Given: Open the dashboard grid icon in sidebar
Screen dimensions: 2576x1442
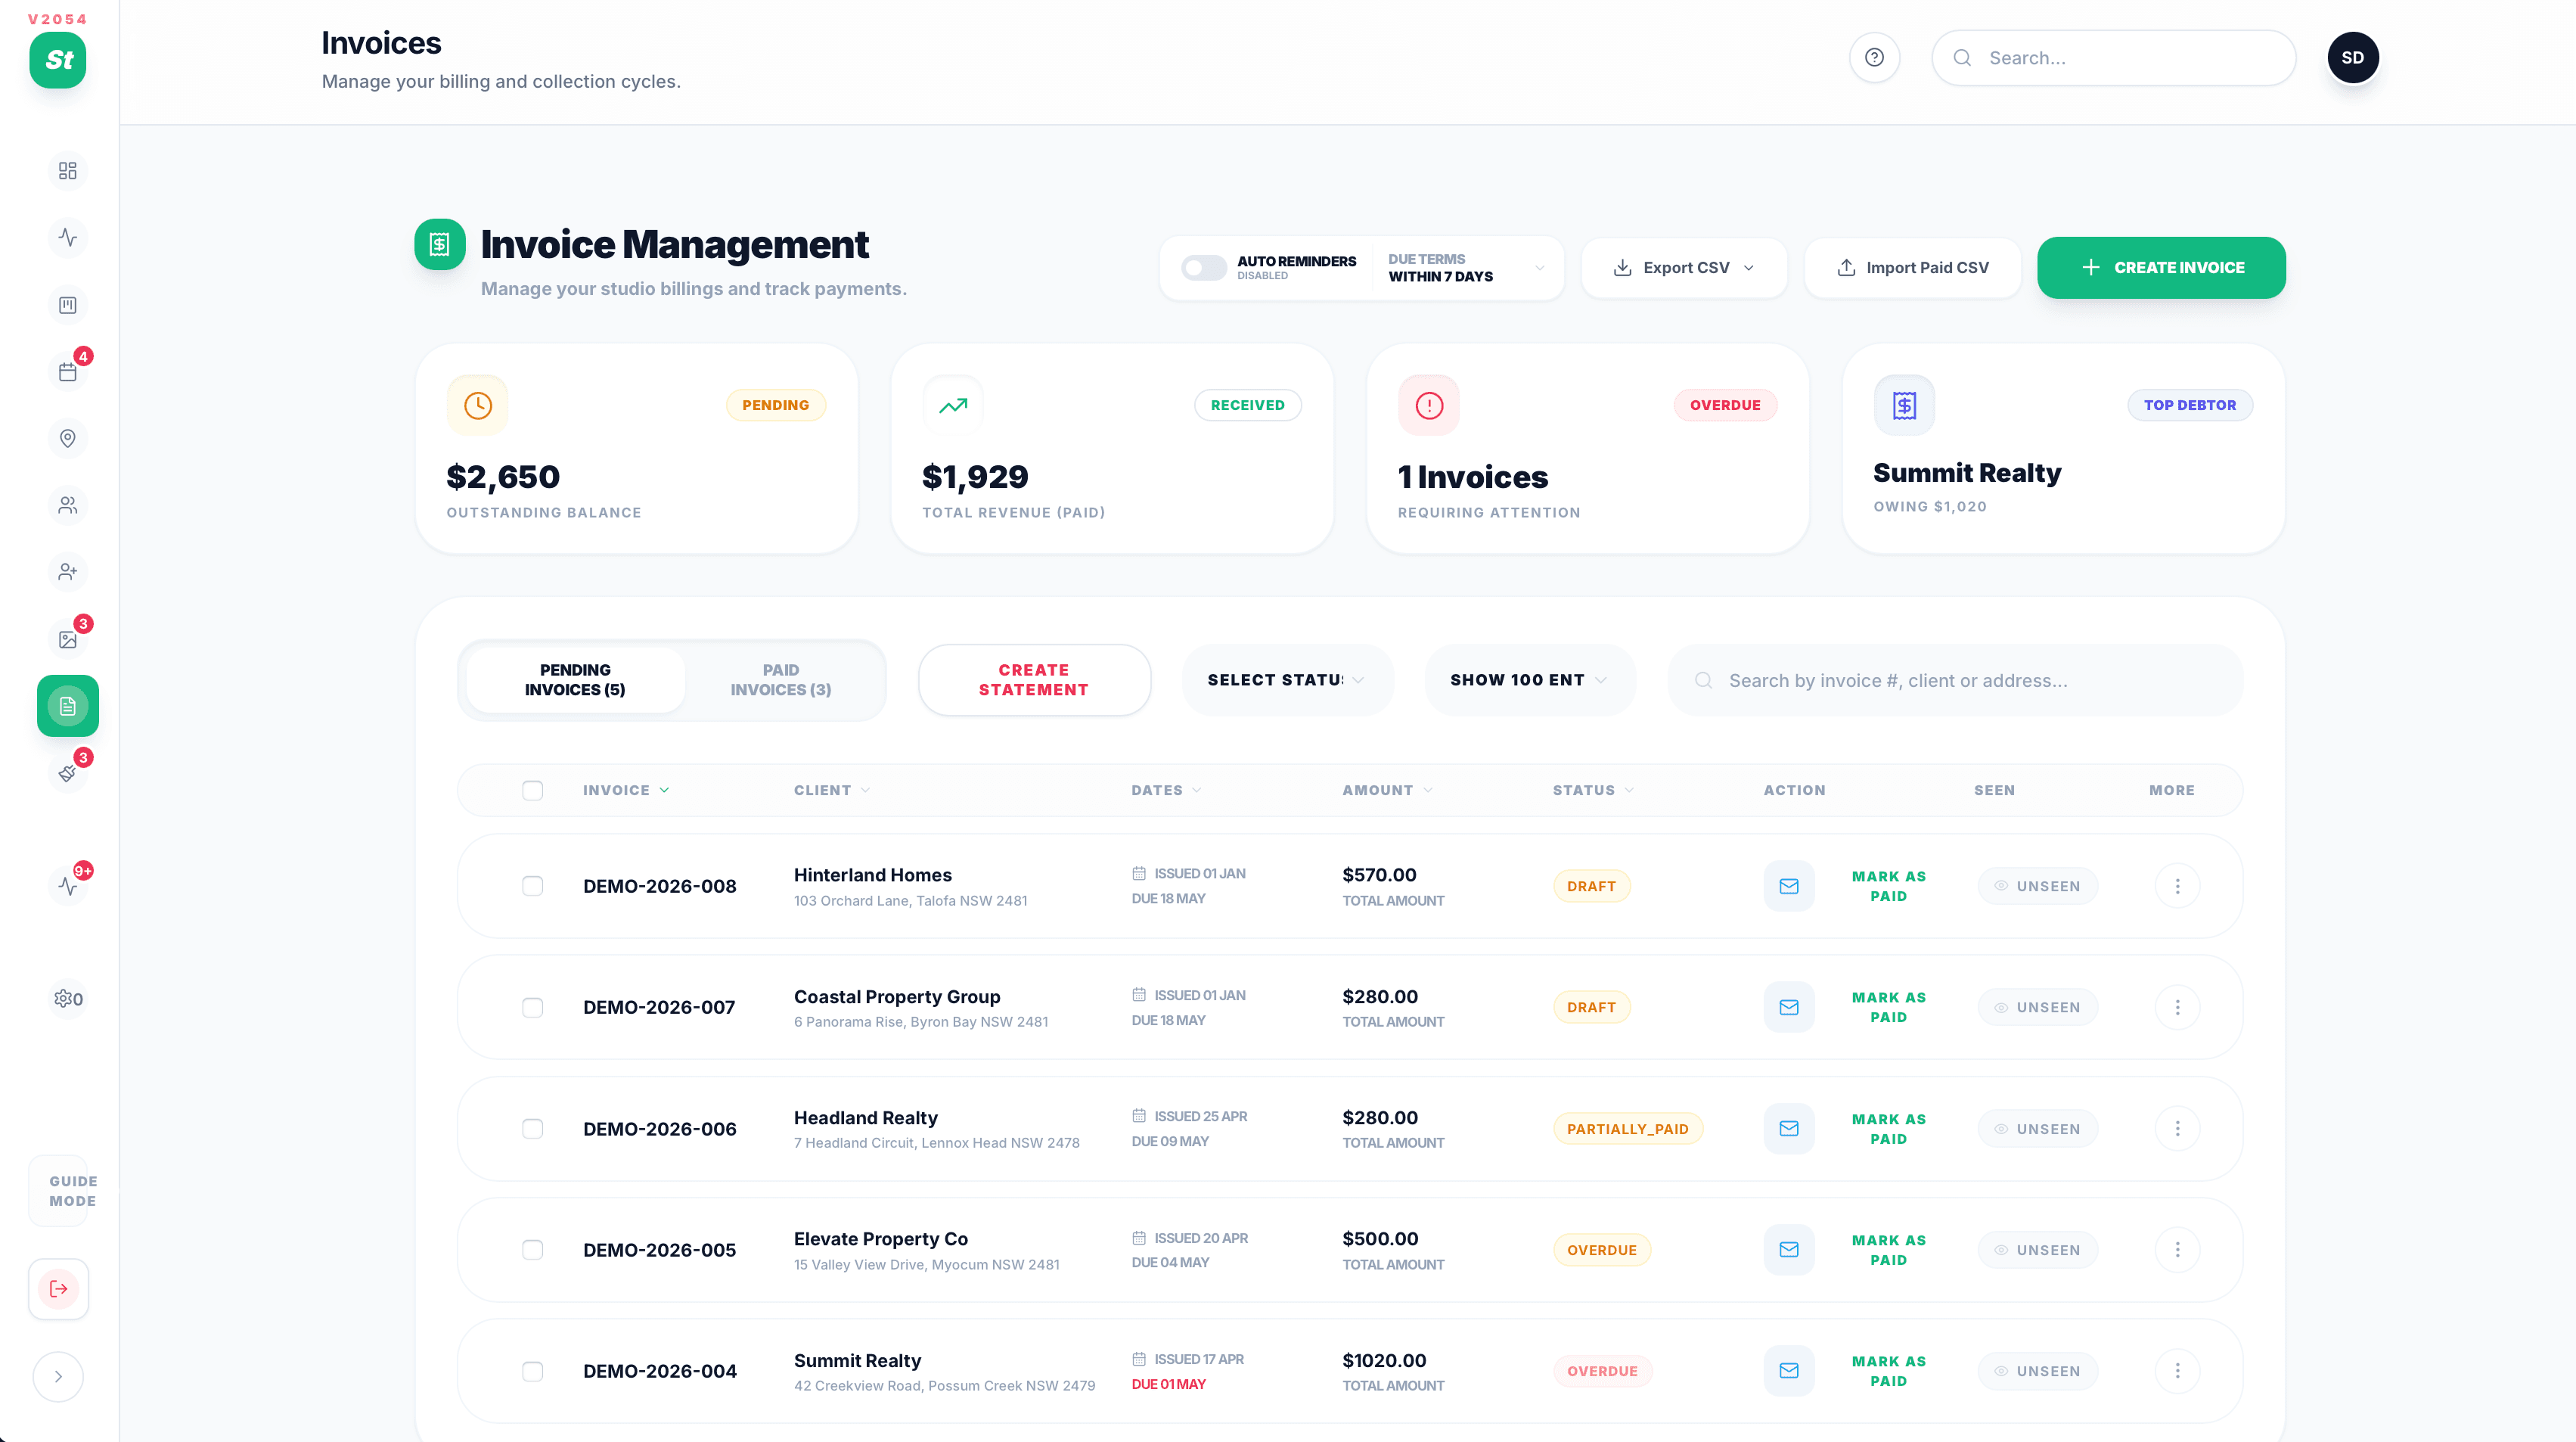Looking at the screenshot, I should coord(67,171).
